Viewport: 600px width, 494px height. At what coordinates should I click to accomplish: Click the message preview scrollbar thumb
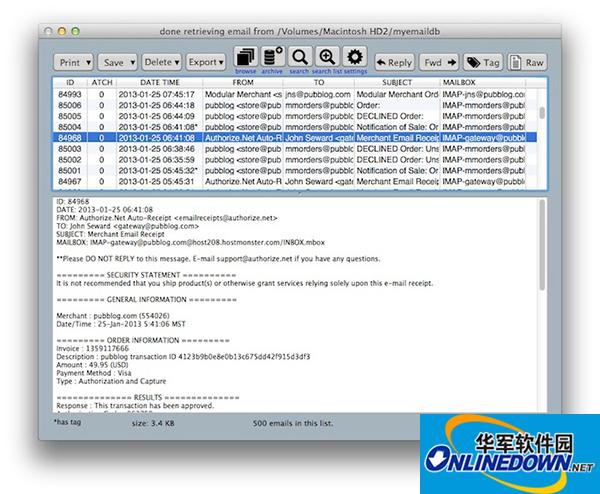coord(542,245)
